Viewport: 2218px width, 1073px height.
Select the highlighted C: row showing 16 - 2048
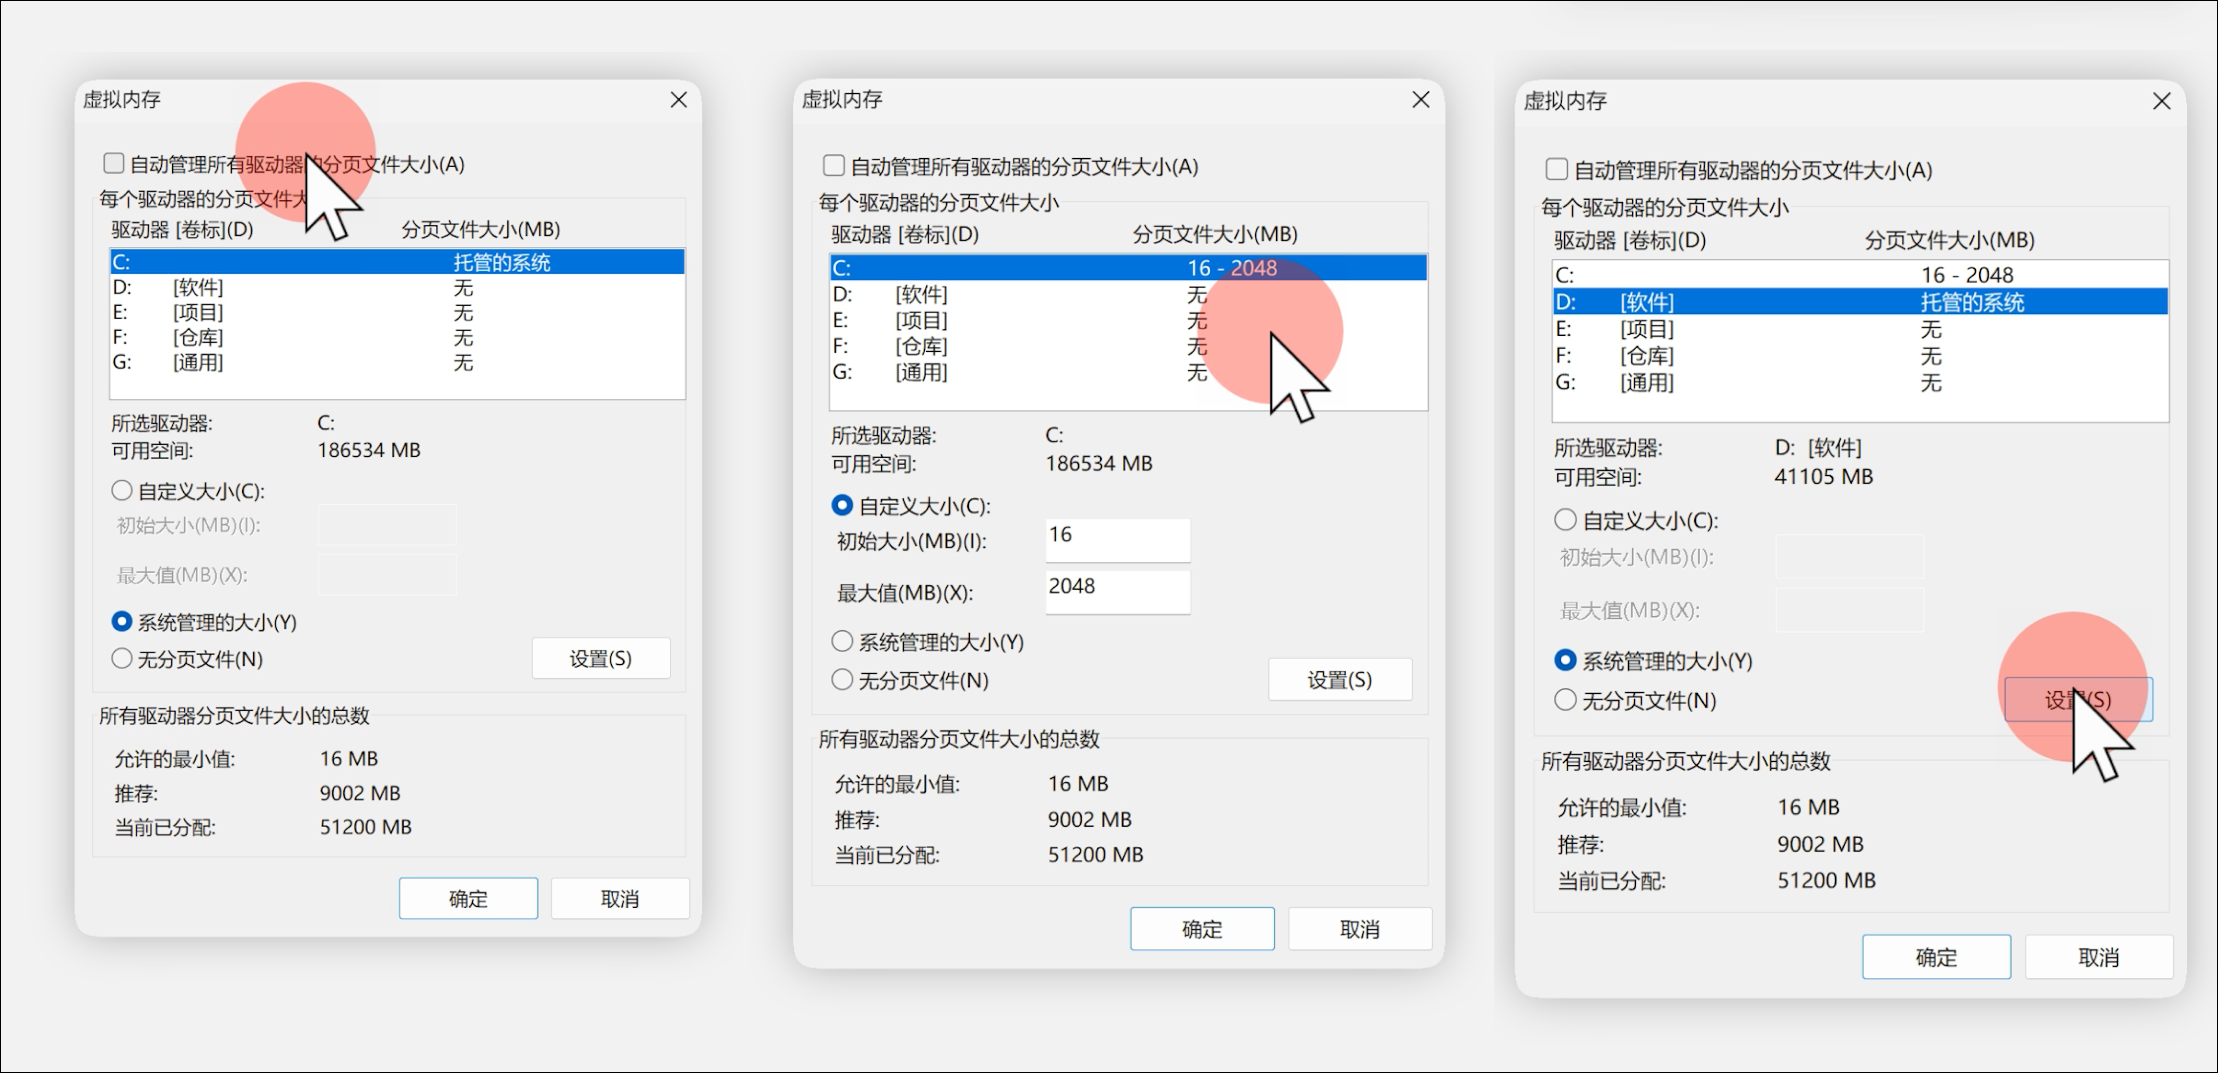1127,268
